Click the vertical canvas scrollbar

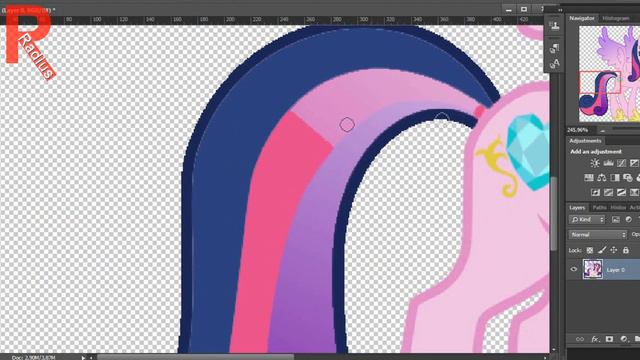553,213
